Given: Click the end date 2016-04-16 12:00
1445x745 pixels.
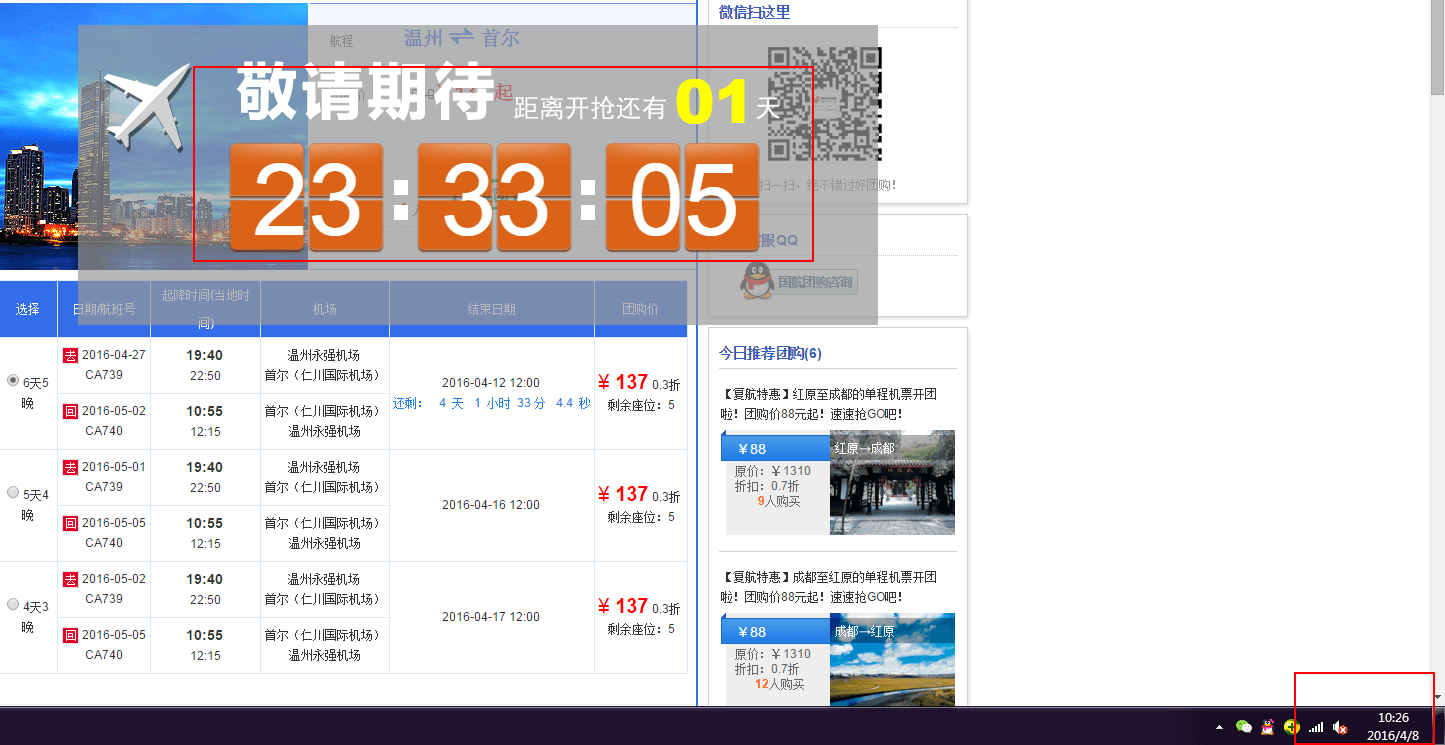Looking at the screenshot, I should [491, 505].
